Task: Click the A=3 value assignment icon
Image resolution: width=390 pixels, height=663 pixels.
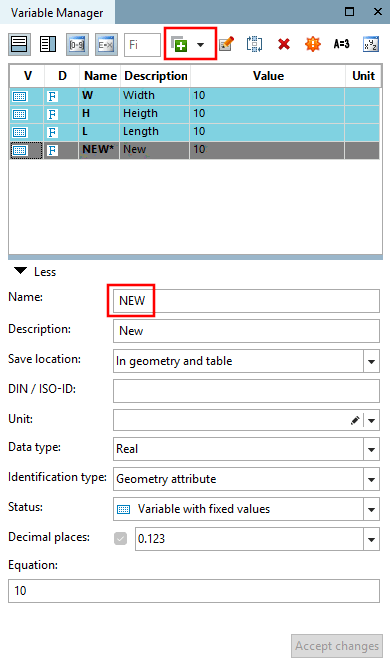Action: click(341, 44)
